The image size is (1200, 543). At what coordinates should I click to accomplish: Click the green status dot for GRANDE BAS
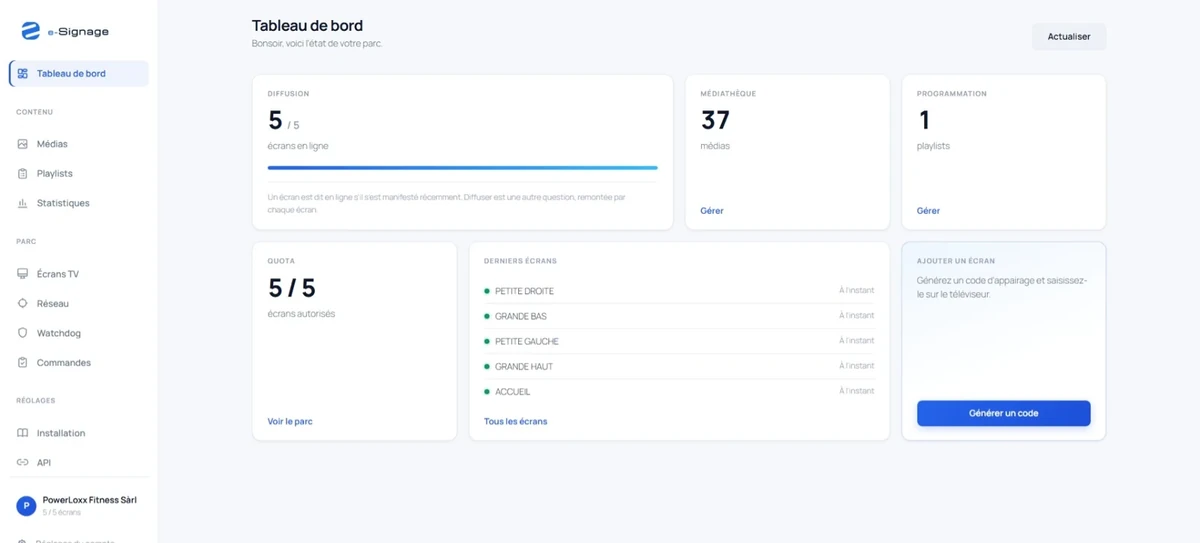point(487,316)
